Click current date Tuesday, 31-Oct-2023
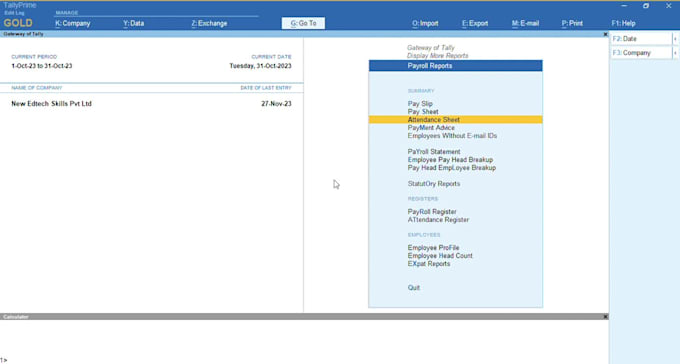The height and width of the screenshot is (364, 680). click(260, 66)
